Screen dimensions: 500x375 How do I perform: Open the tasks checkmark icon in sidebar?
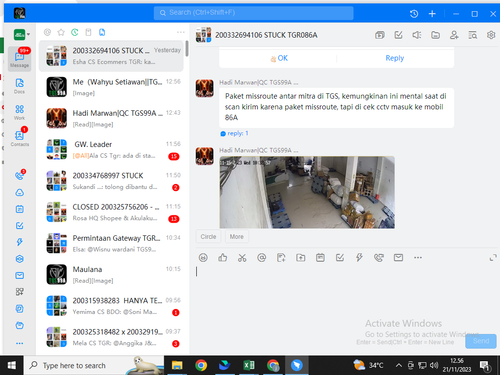coord(19,226)
